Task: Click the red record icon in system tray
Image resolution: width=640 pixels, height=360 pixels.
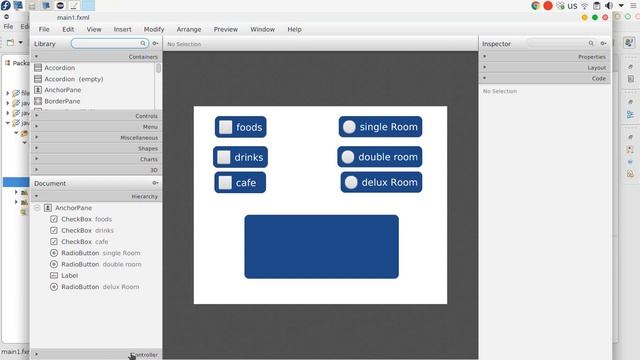Action: point(548,6)
